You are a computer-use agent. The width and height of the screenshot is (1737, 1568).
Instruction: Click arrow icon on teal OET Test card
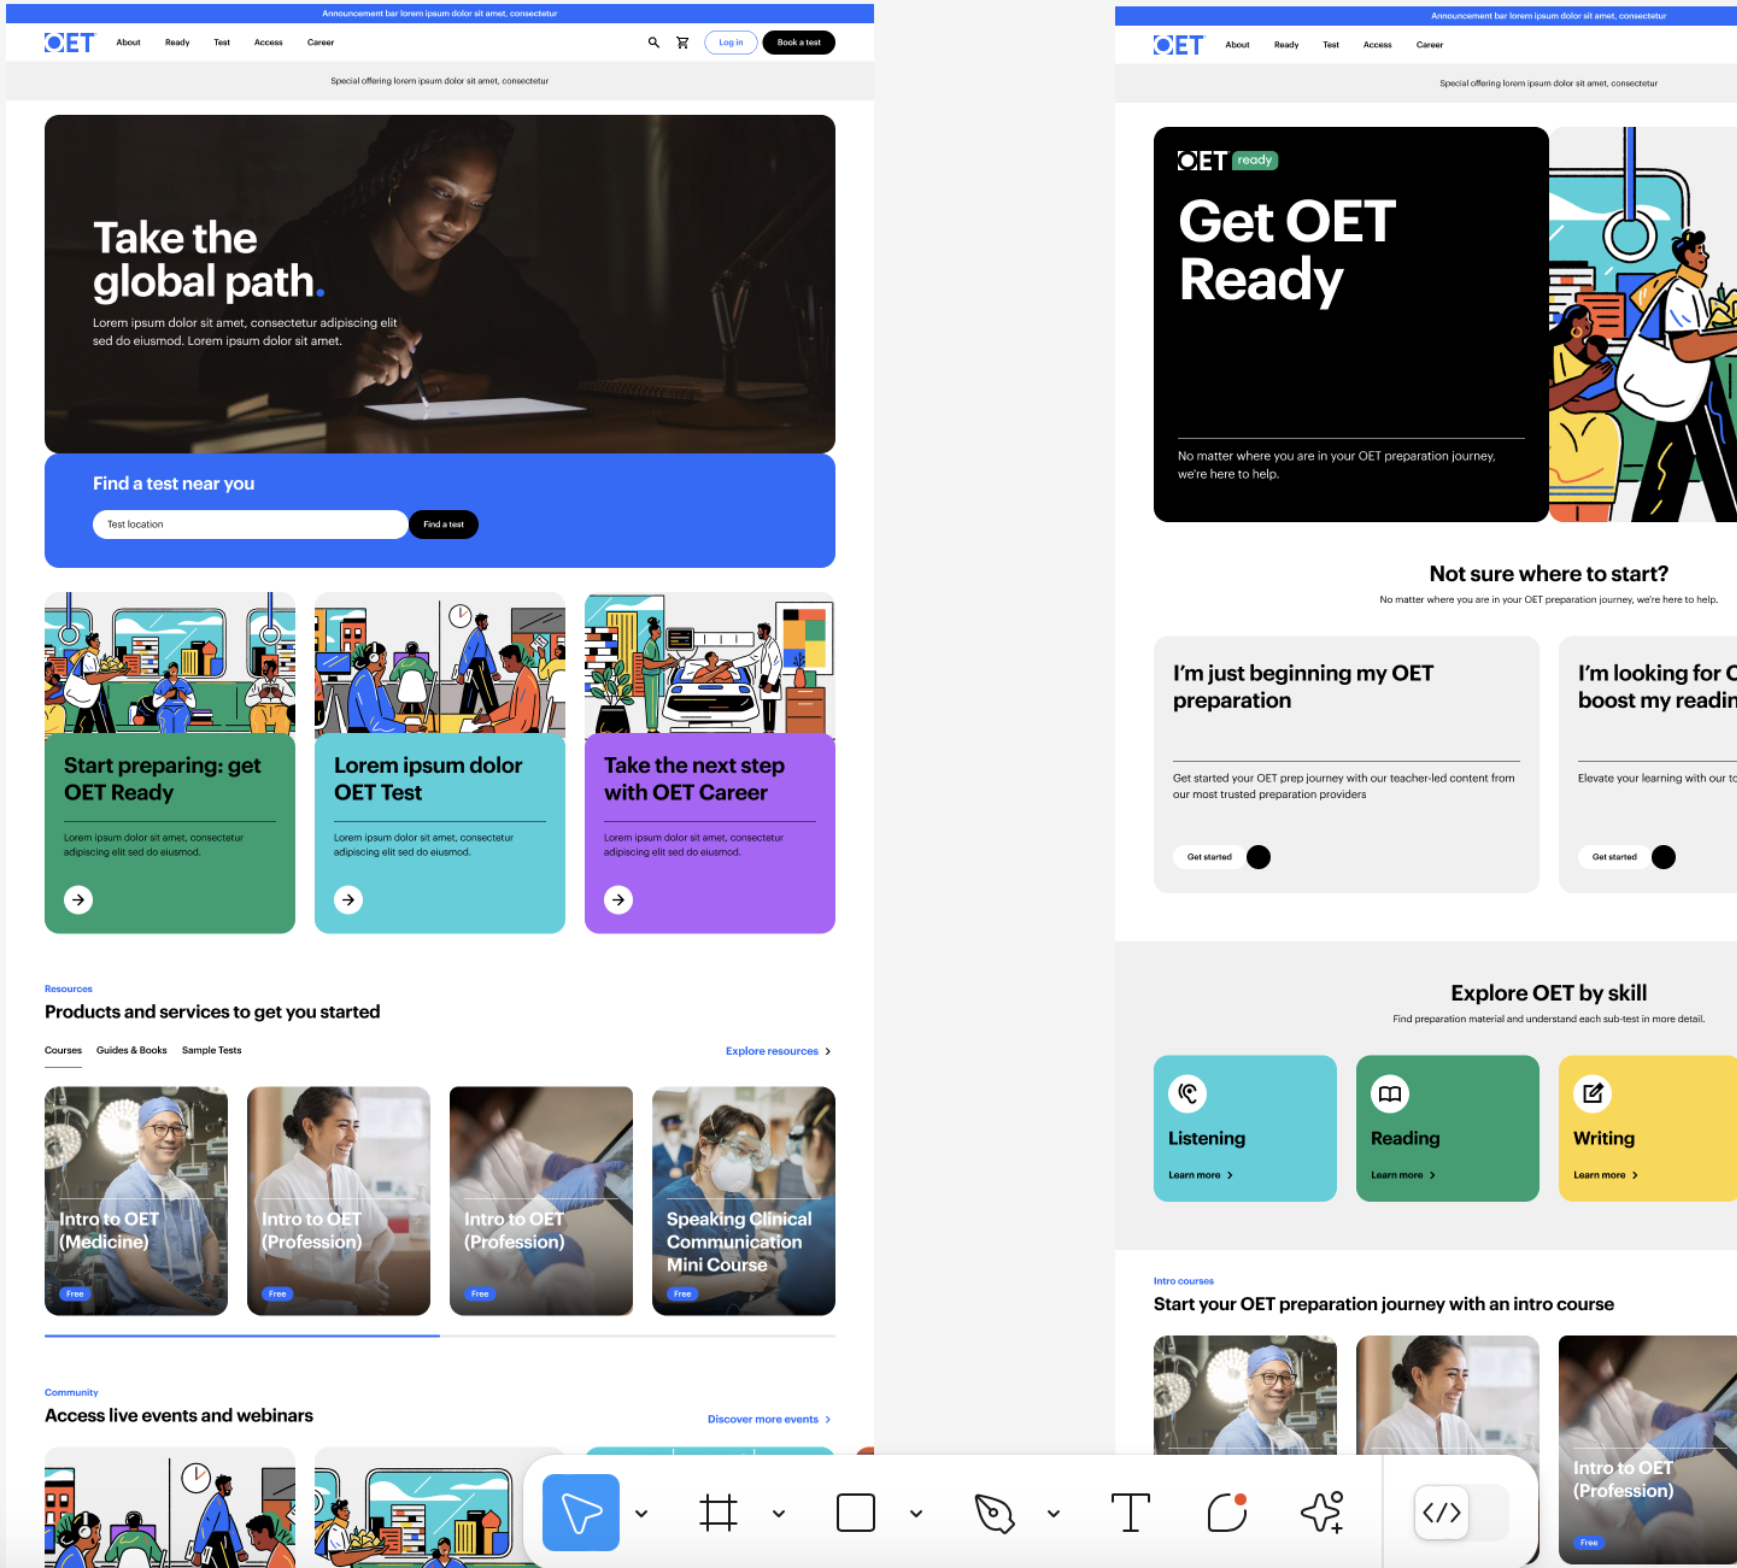pyautogui.click(x=348, y=899)
